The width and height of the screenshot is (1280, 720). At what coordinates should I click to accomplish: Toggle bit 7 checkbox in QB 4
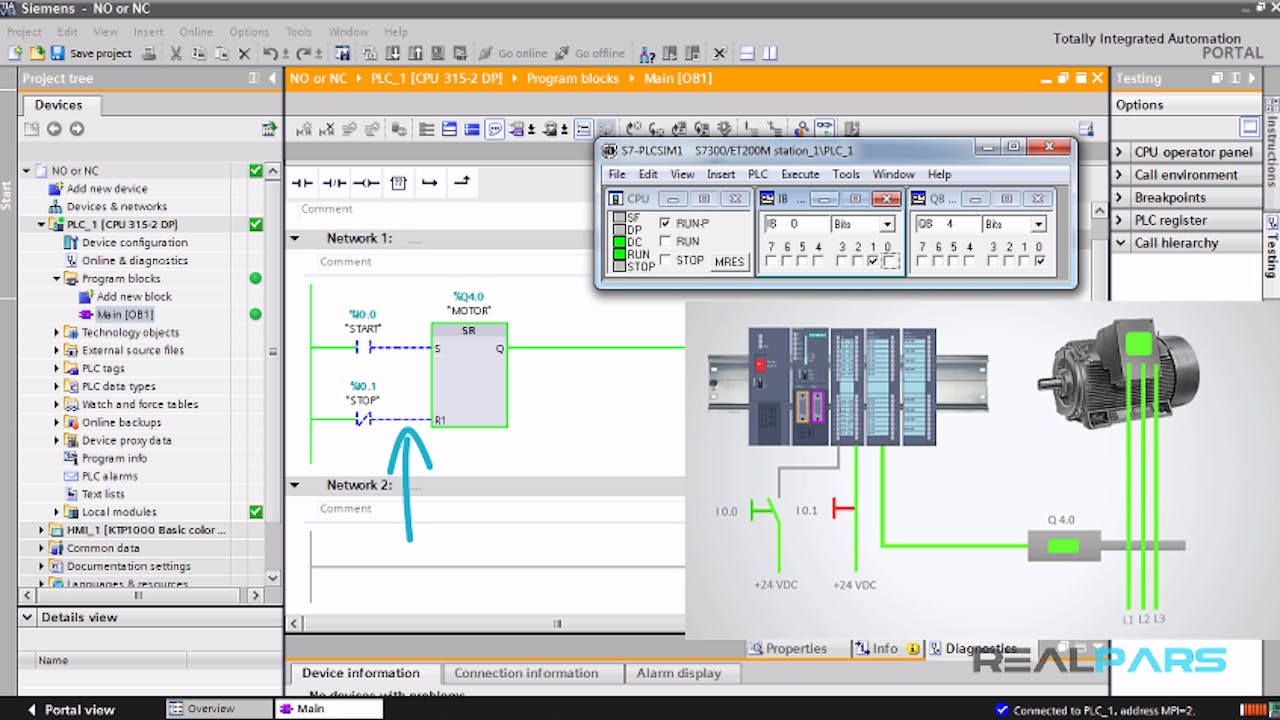pyautogui.click(x=922, y=262)
